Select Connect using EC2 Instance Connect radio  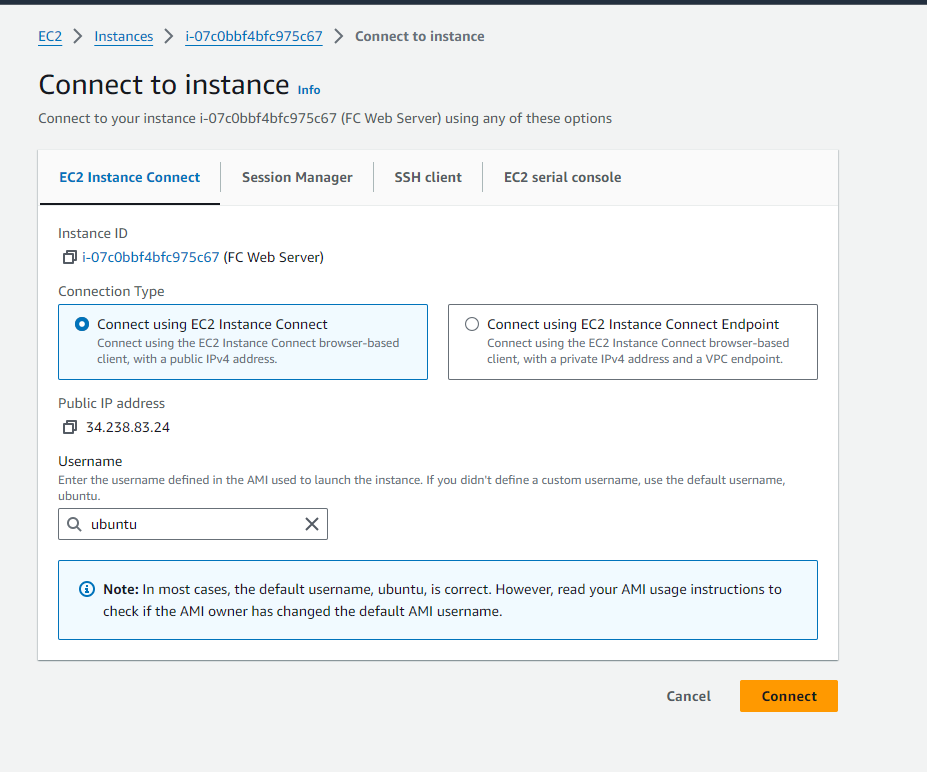82,324
